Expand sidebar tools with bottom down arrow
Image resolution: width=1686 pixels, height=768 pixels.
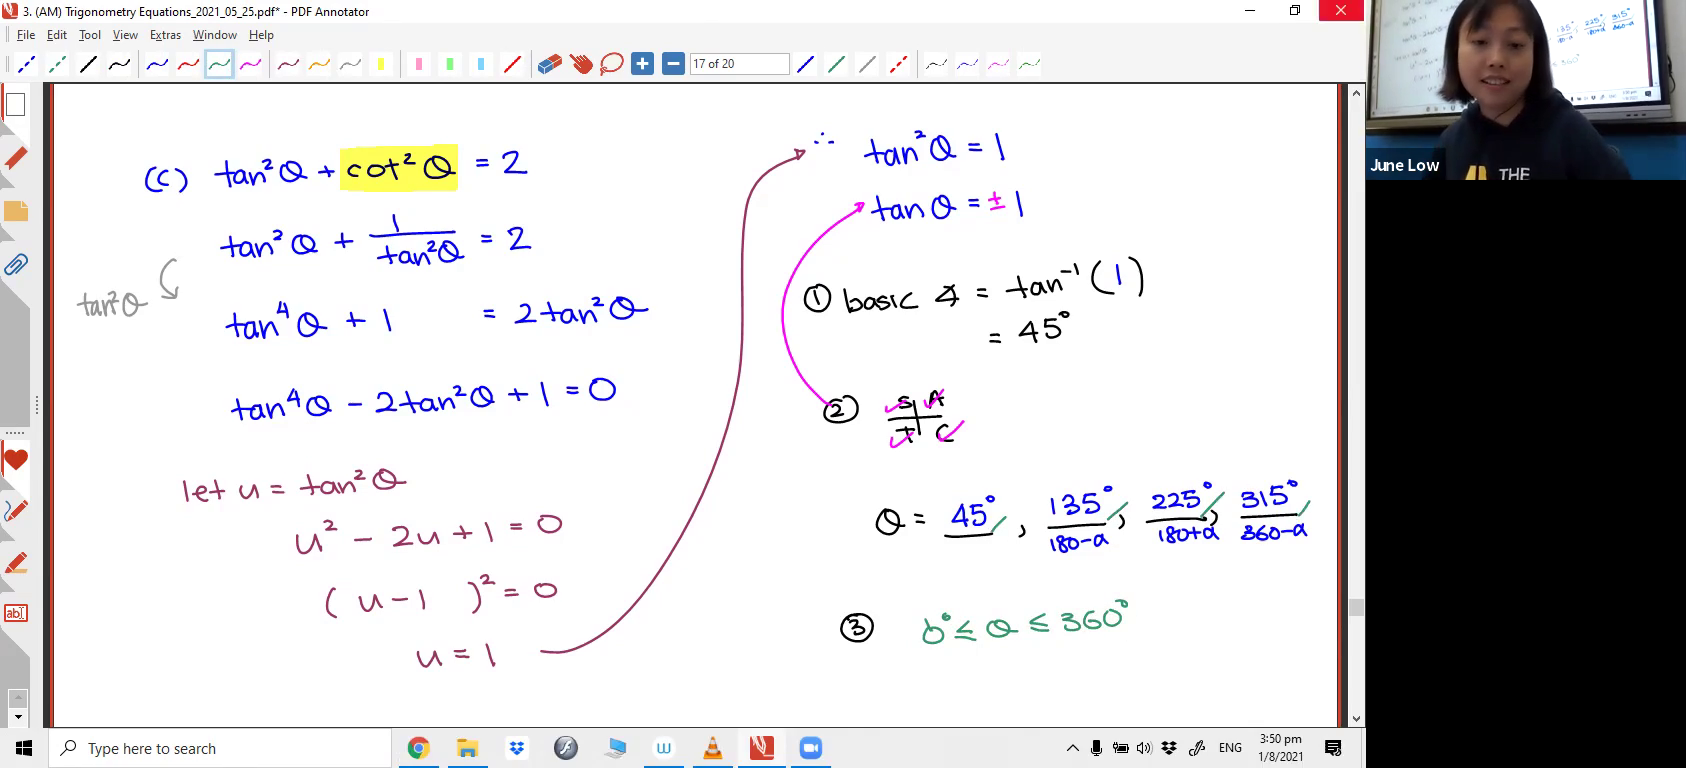[17, 717]
